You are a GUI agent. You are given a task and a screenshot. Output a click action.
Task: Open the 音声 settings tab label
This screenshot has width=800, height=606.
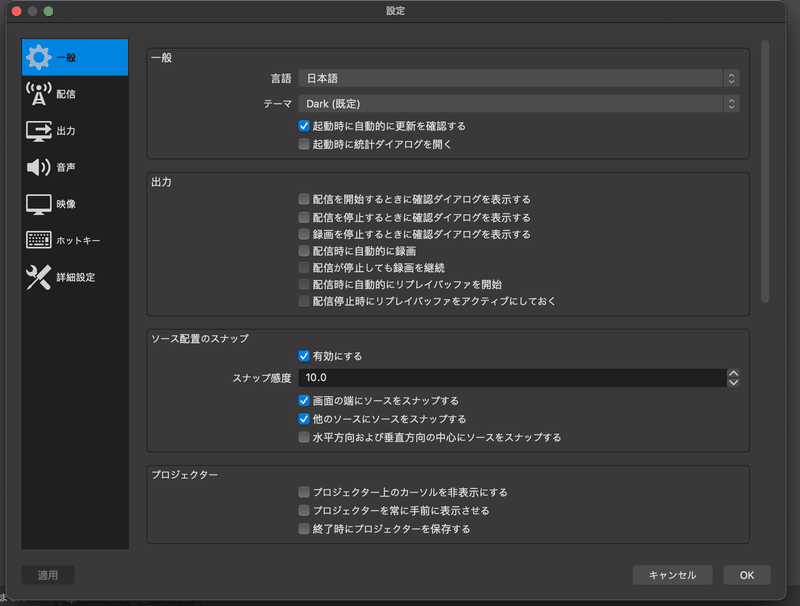pos(66,167)
